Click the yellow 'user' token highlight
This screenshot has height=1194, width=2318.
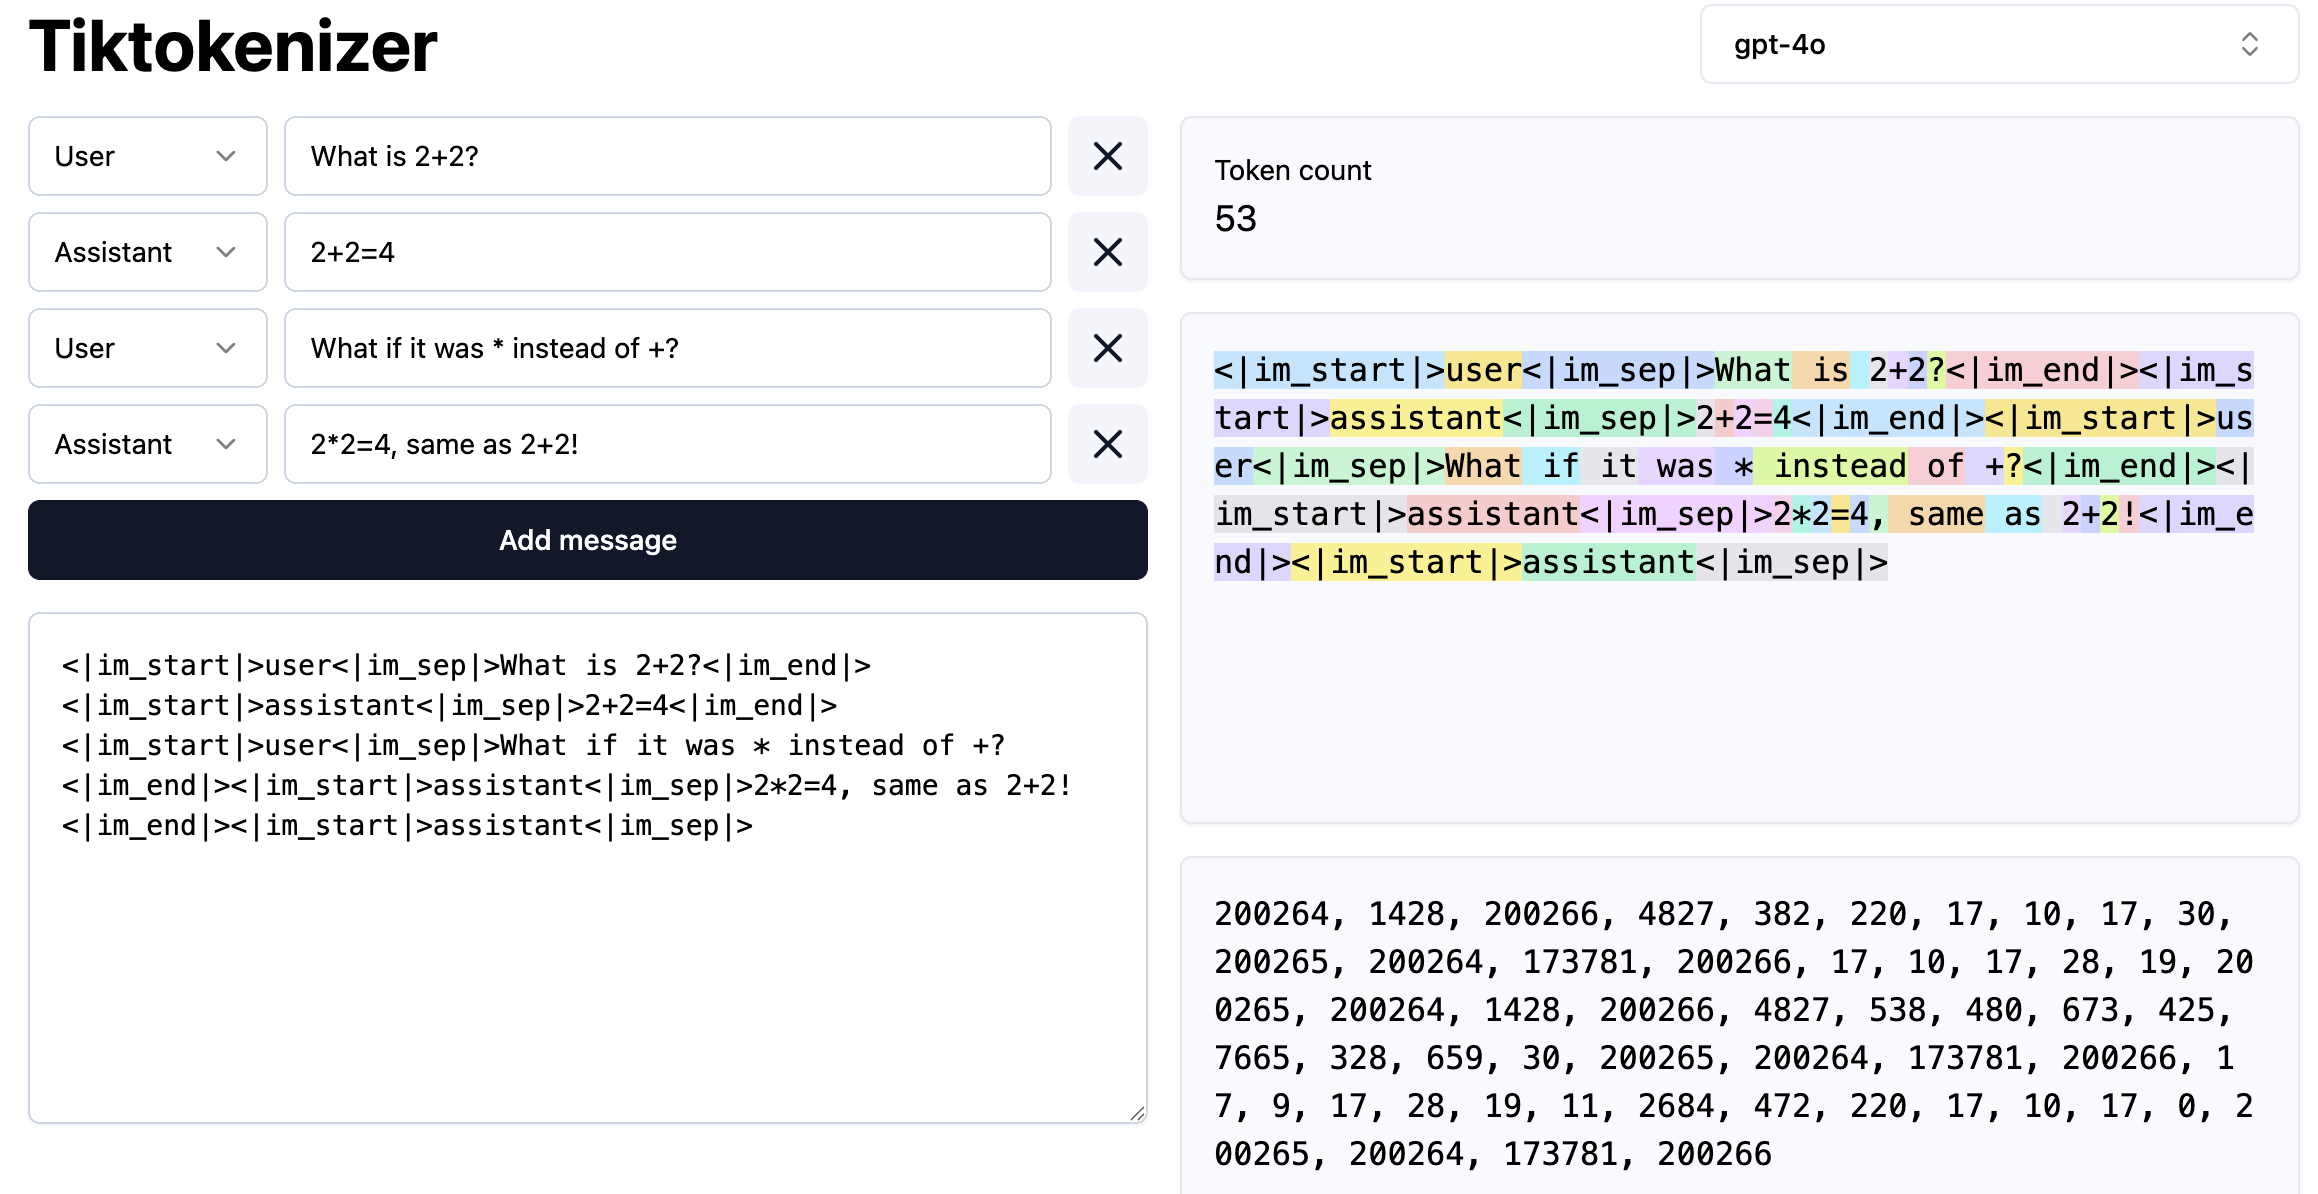pos(1483,371)
